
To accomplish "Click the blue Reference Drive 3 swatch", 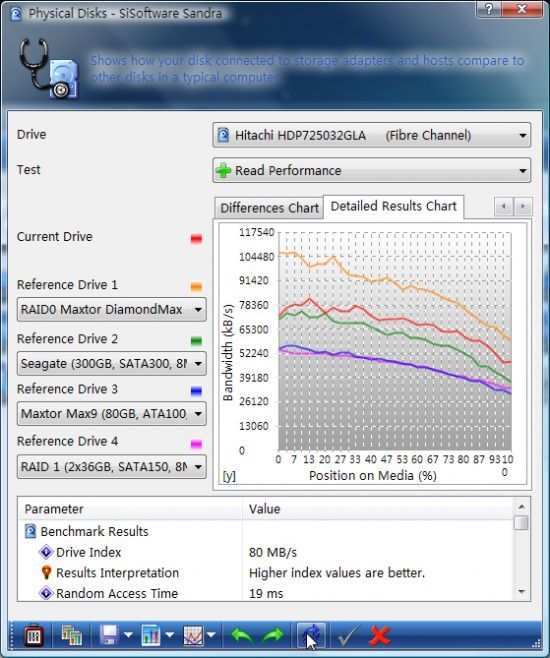I will click(196, 391).
